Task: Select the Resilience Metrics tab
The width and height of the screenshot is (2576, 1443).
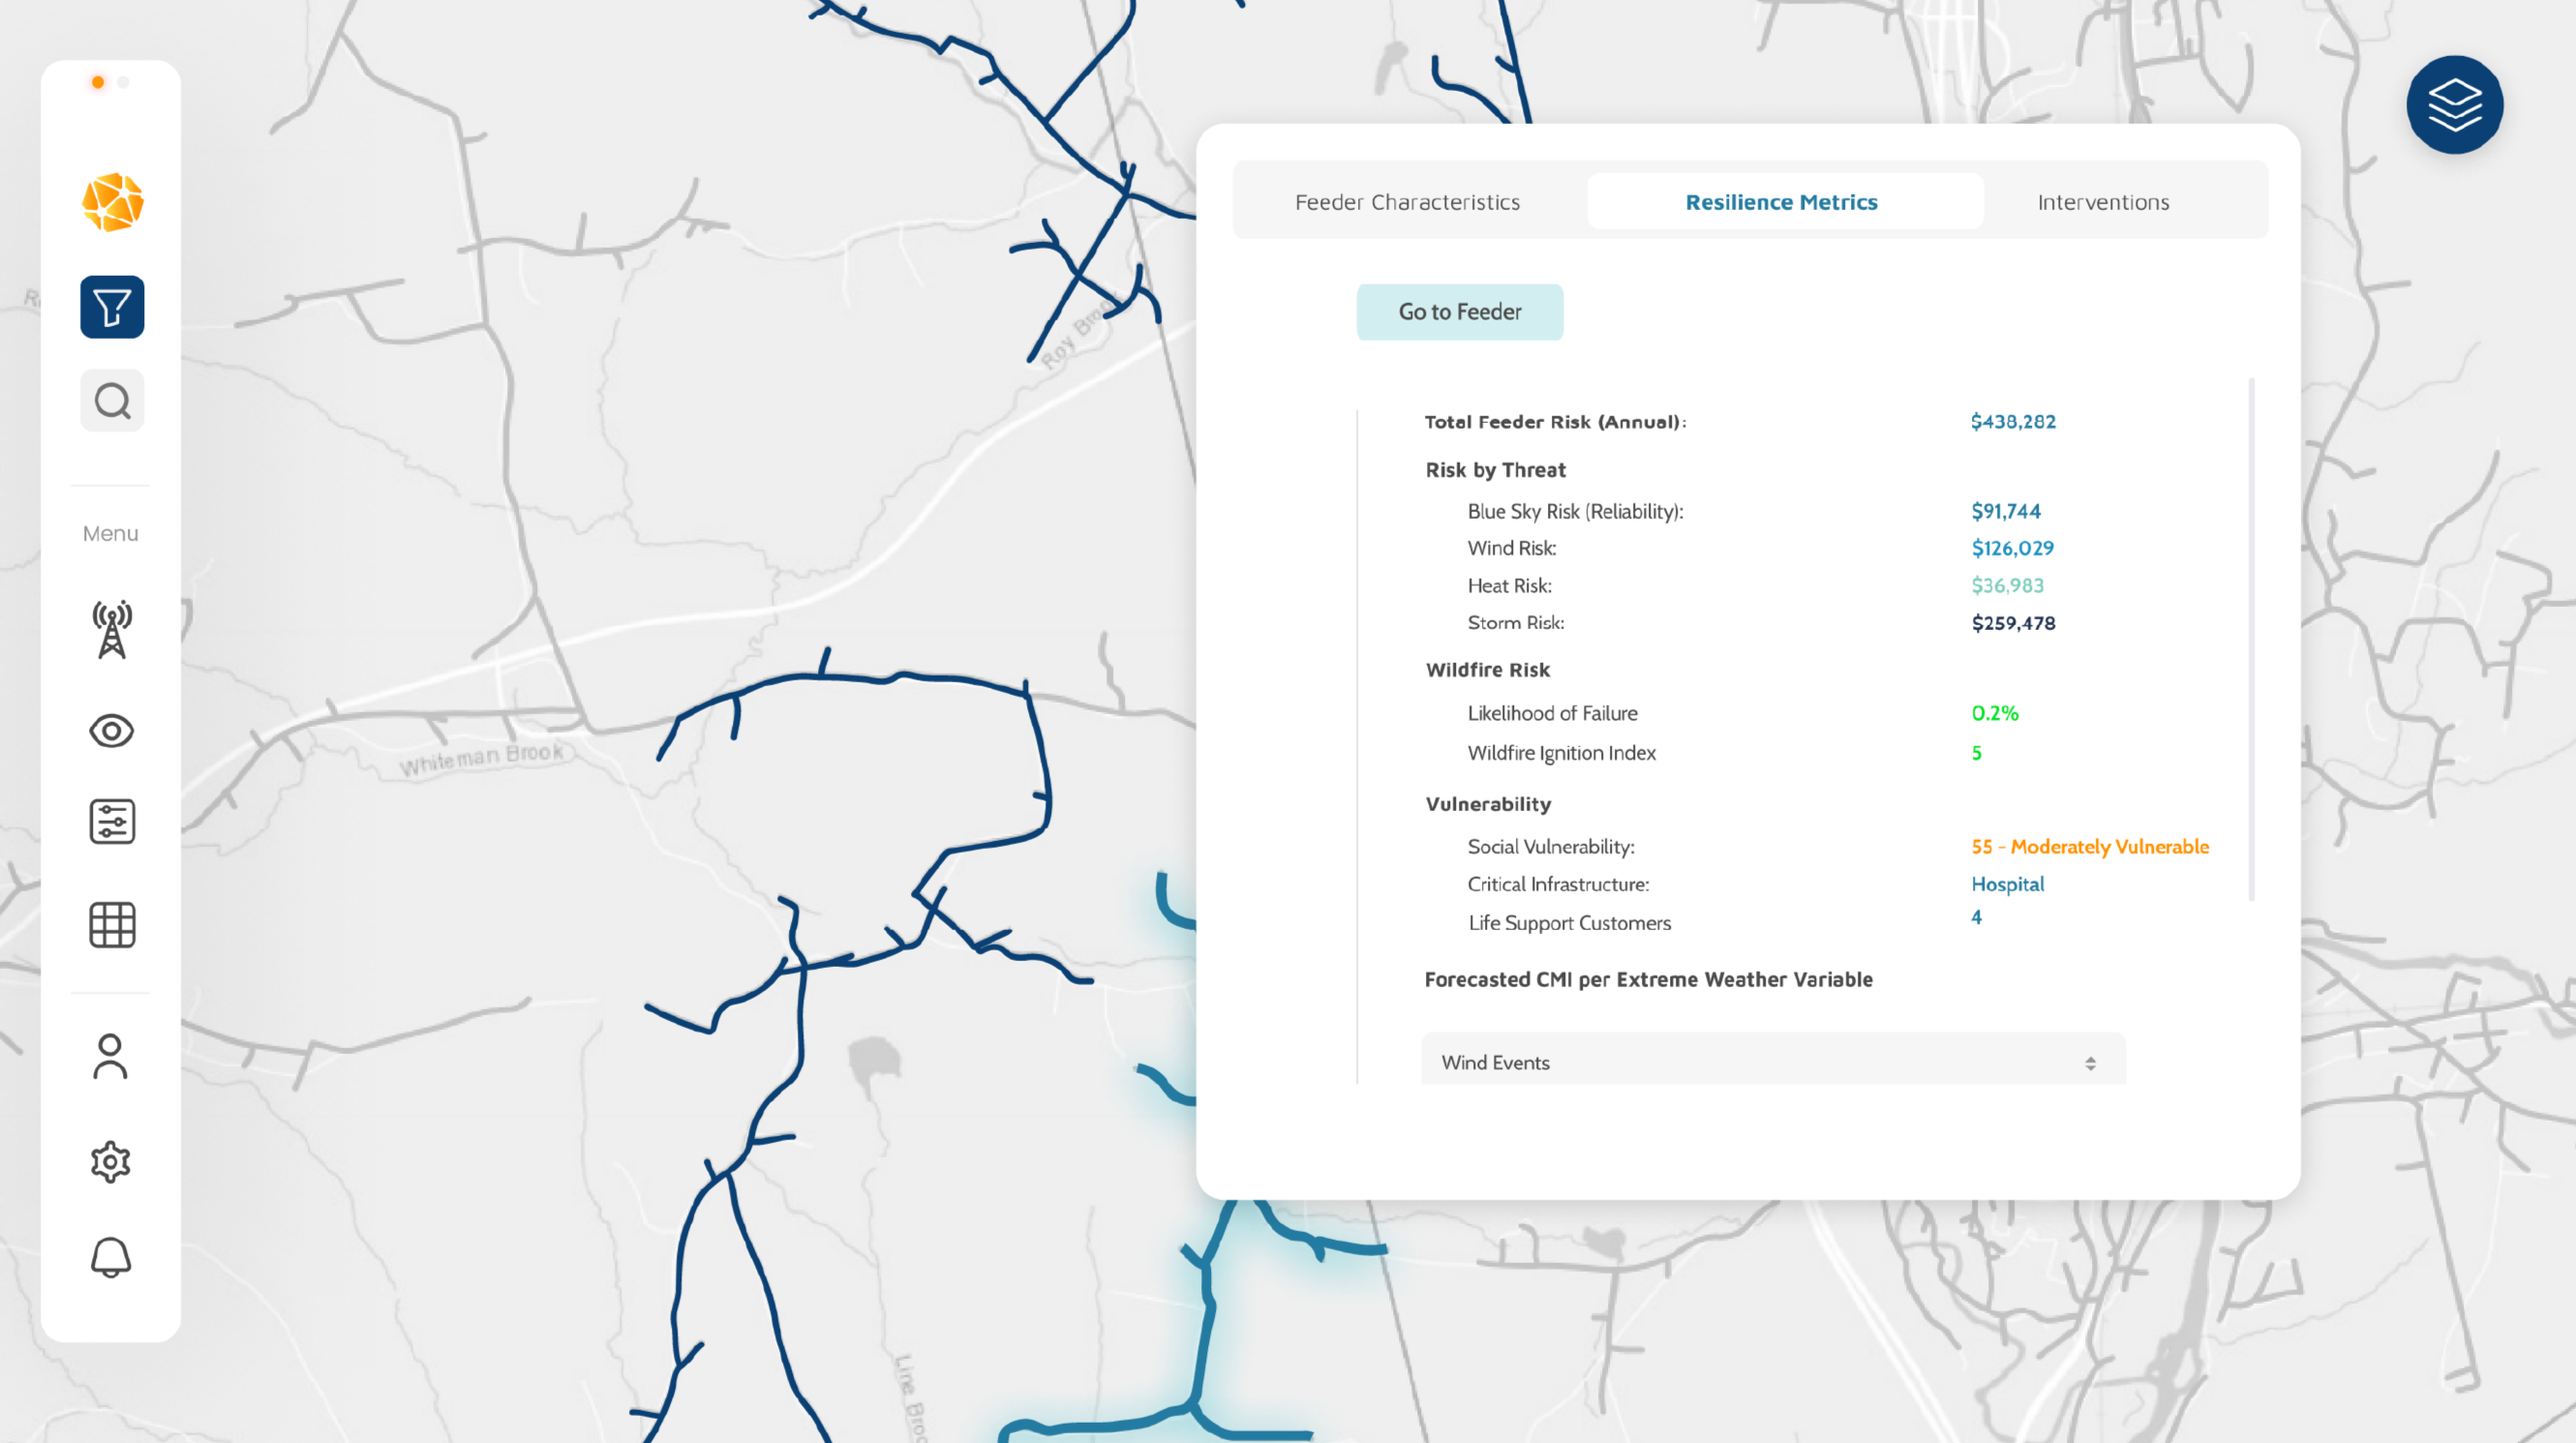Action: (1781, 202)
